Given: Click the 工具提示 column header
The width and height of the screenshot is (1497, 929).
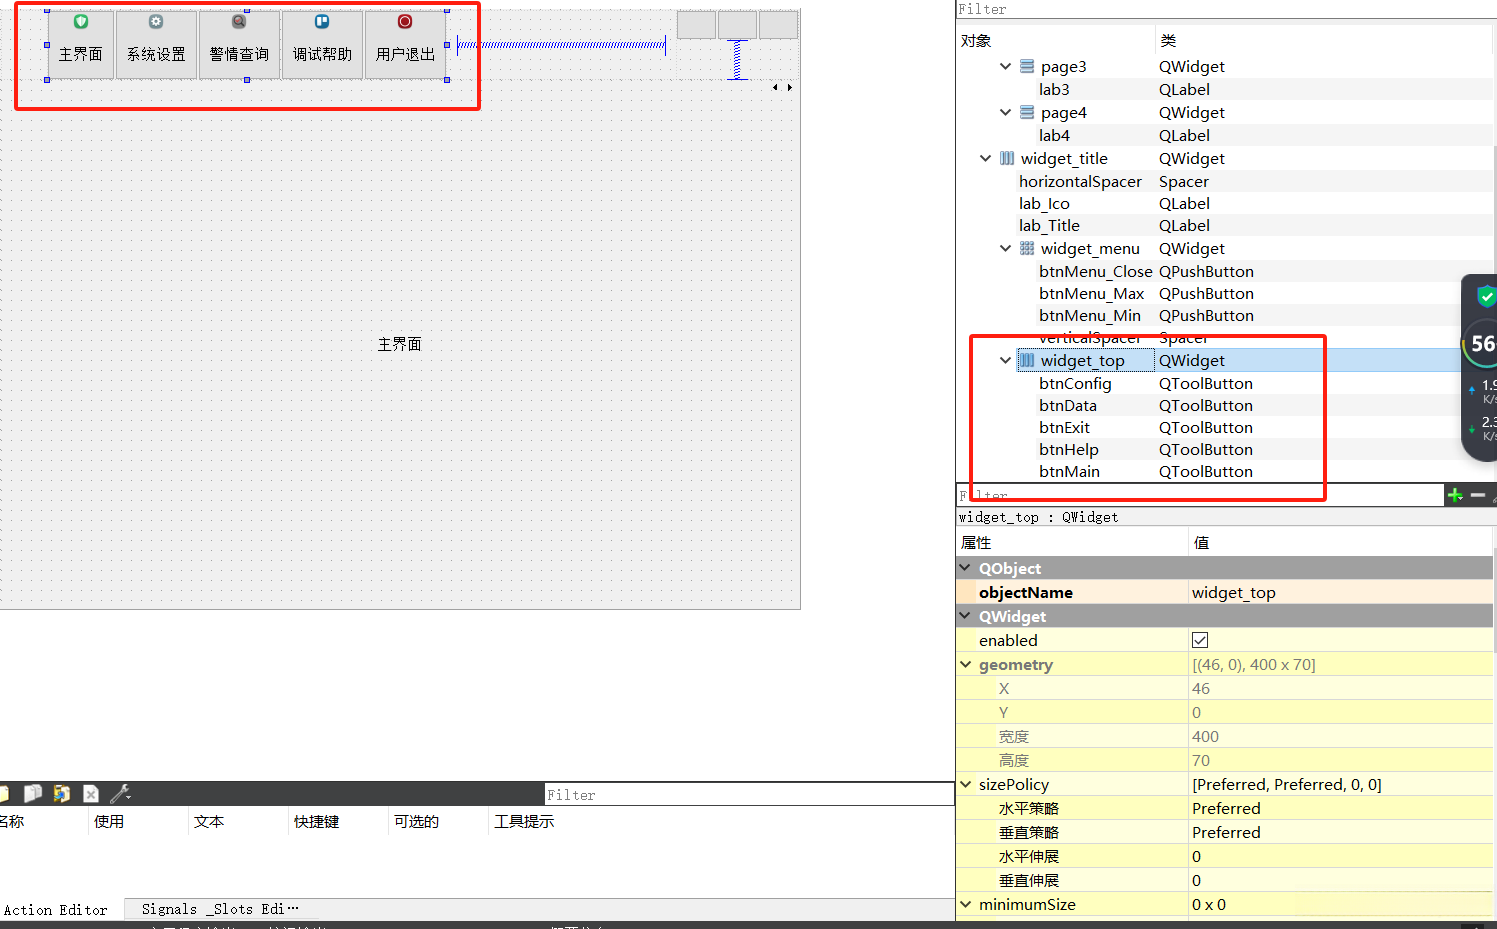Looking at the screenshot, I should pos(524,822).
